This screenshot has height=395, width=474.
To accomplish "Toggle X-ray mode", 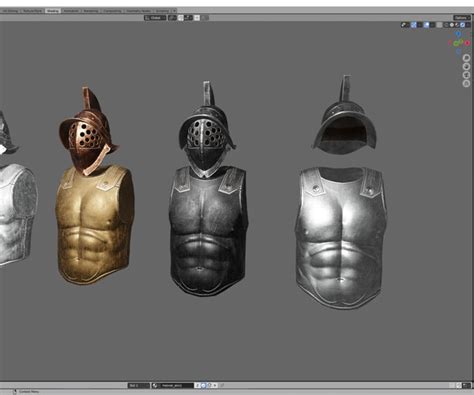I will tap(439, 25).
